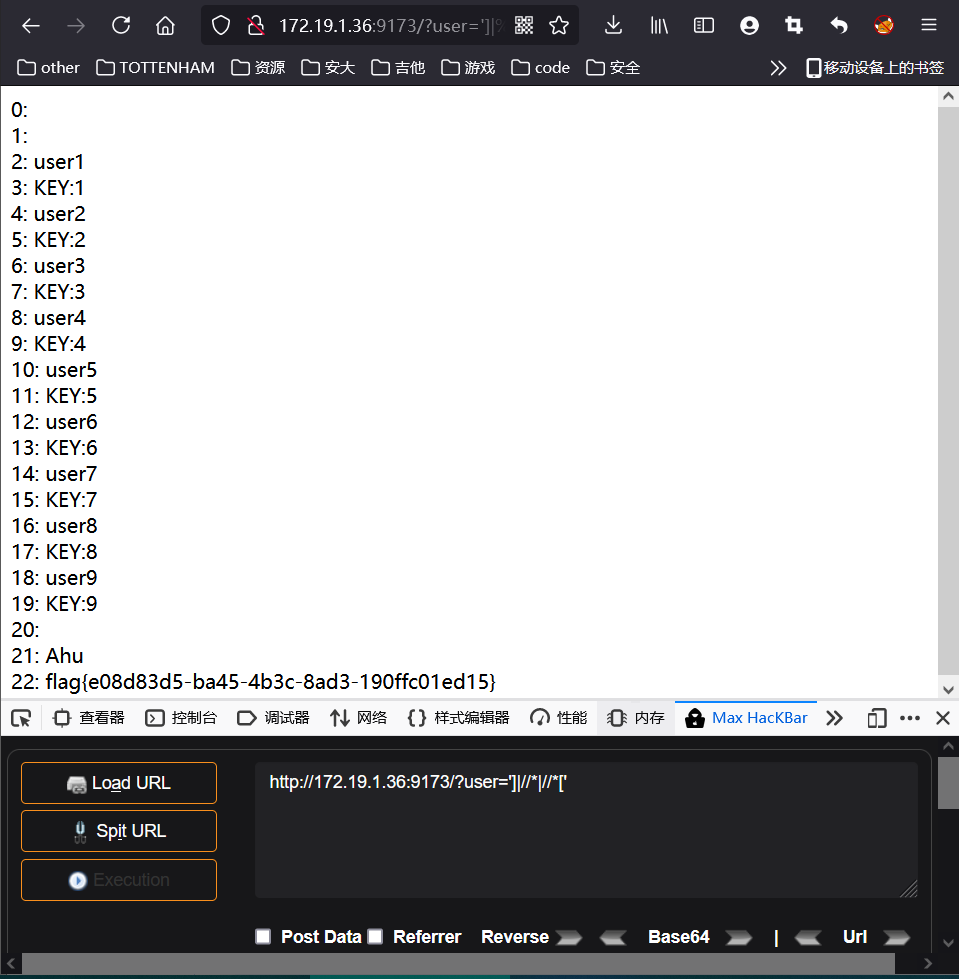Image resolution: width=959 pixels, height=979 pixels.
Task: Click the Load URL button
Action: [x=119, y=783]
